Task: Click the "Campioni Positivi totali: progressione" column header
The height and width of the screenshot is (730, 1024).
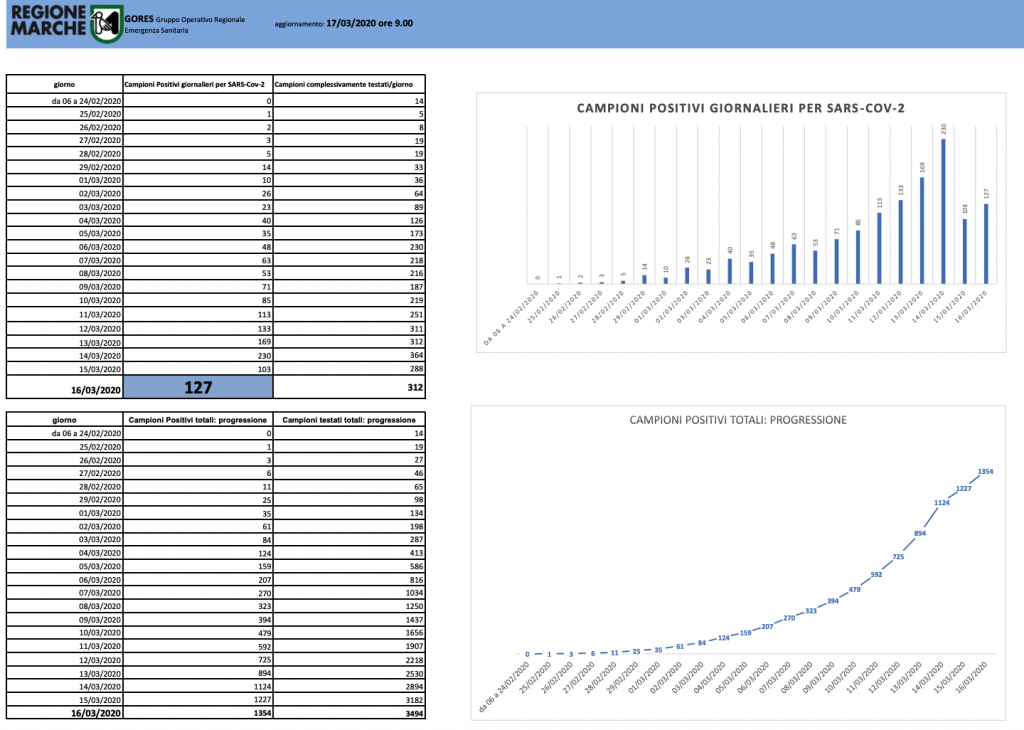Action: [198, 420]
